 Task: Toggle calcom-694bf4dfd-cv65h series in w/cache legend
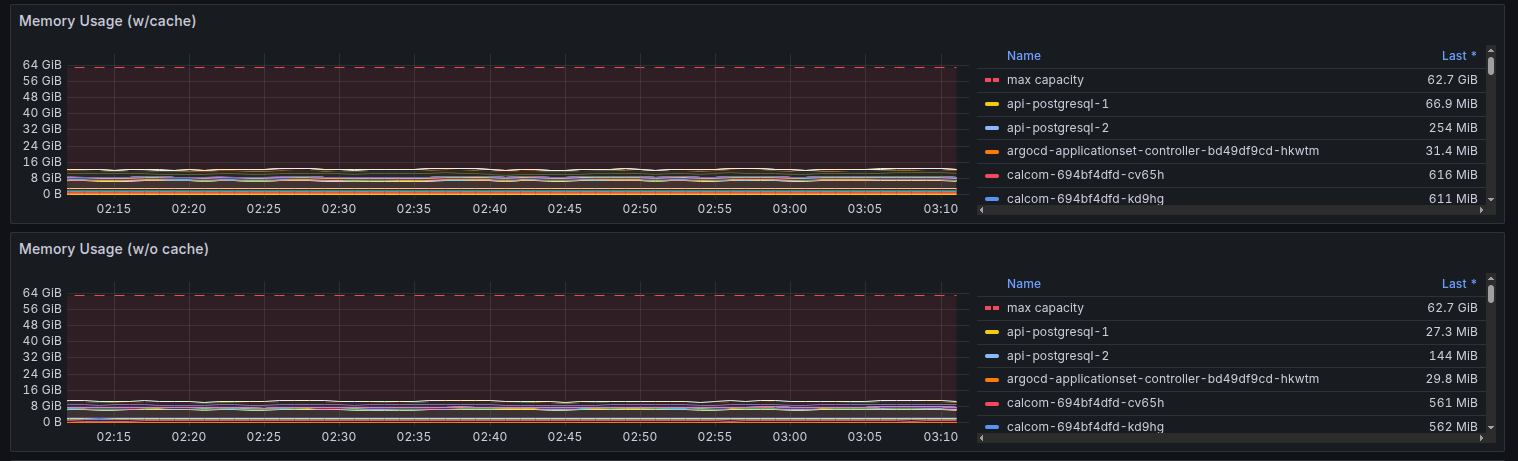pyautogui.click(x=1085, y=175)
